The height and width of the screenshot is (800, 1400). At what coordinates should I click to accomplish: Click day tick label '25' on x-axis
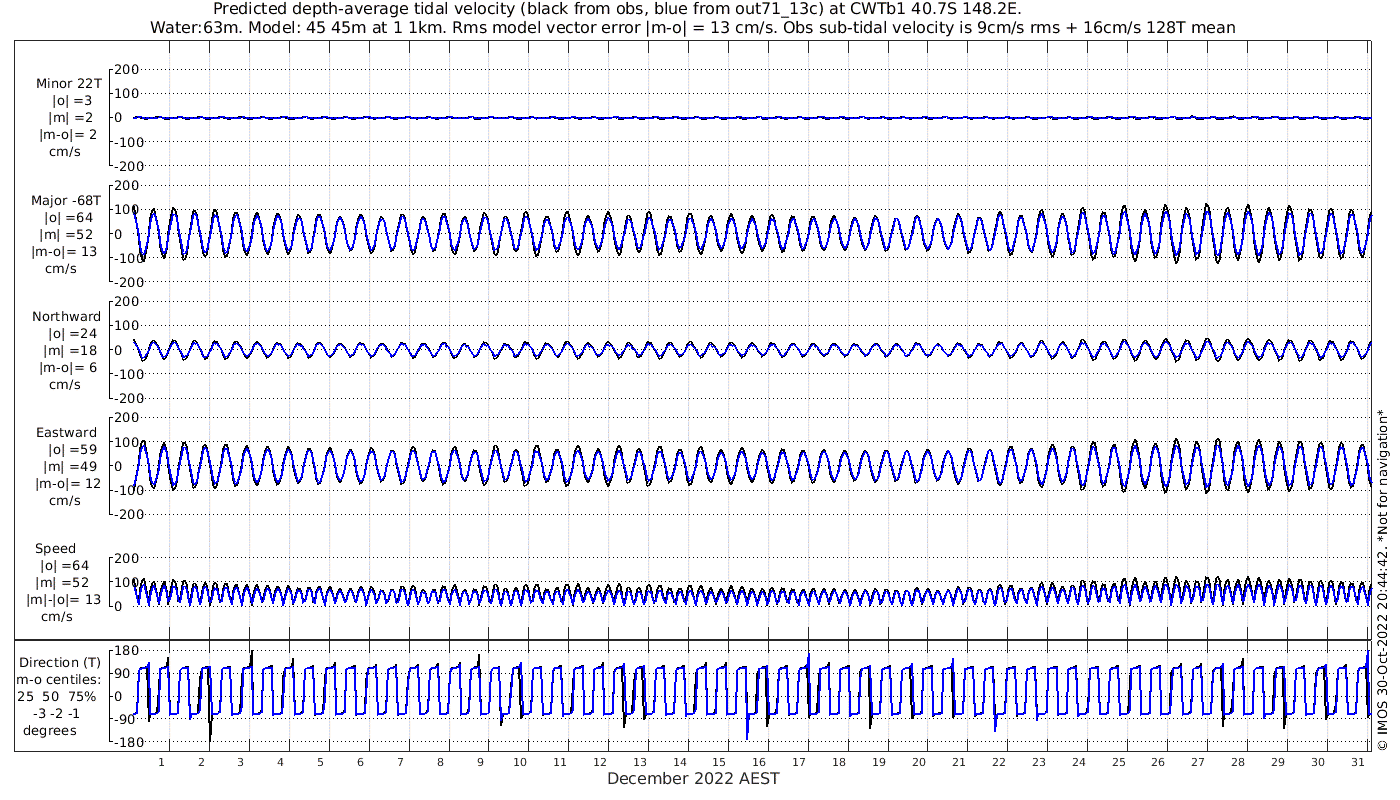[1118, 762]
